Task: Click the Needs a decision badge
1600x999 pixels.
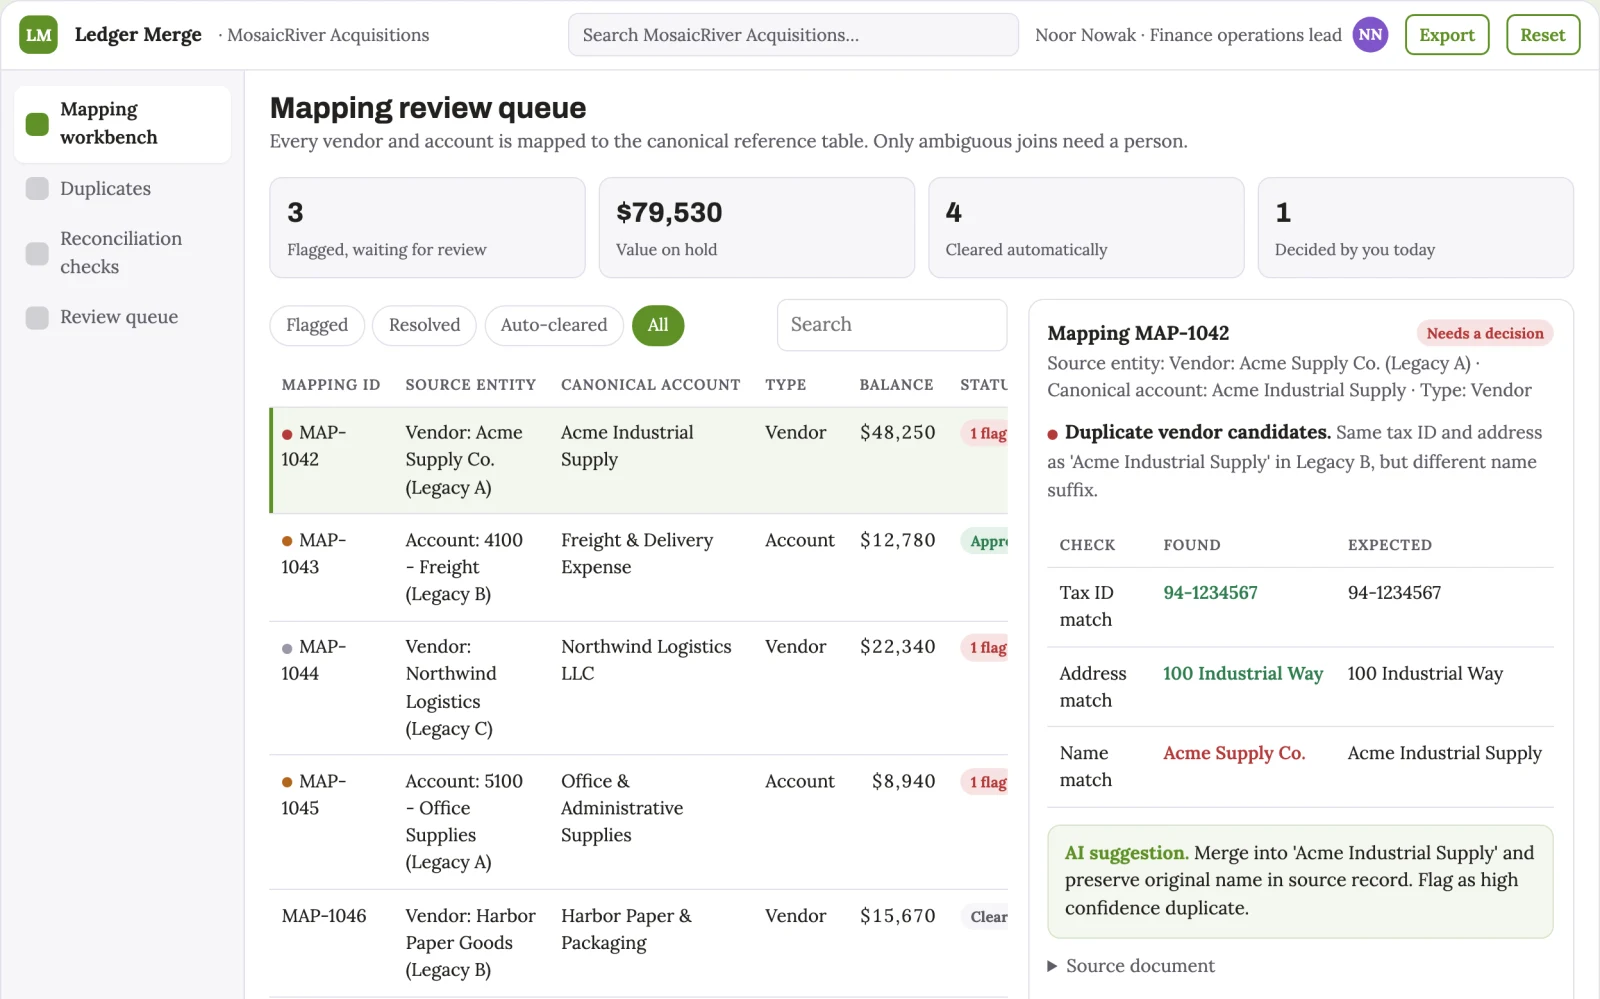Action: pyautogui.click(x=1484, y=333)
